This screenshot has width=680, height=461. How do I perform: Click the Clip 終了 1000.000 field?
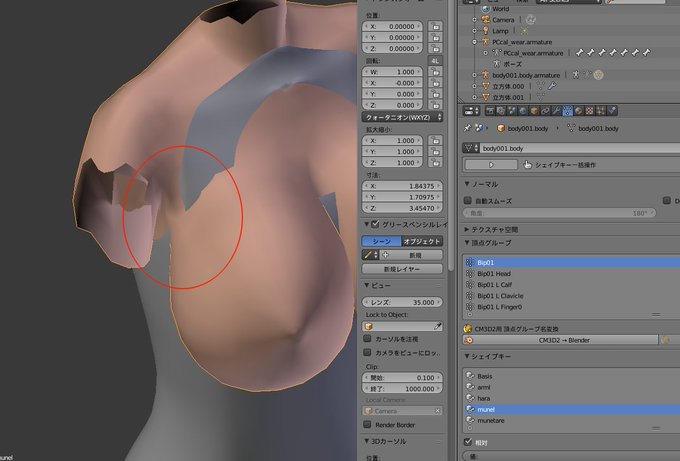(402, 389)
